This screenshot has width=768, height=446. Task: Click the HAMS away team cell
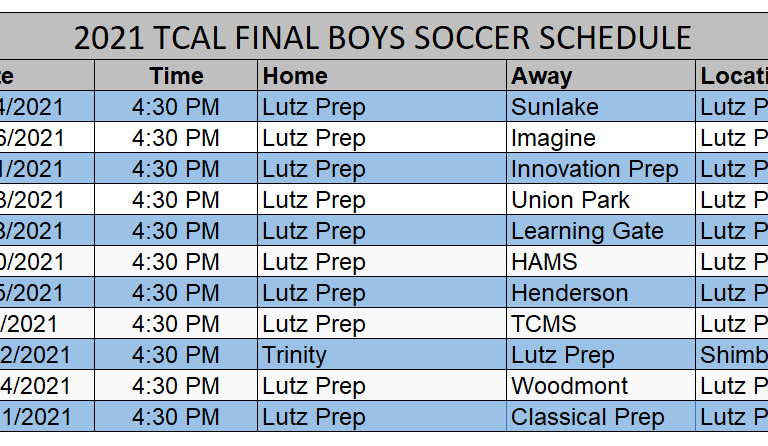point(601,261)
